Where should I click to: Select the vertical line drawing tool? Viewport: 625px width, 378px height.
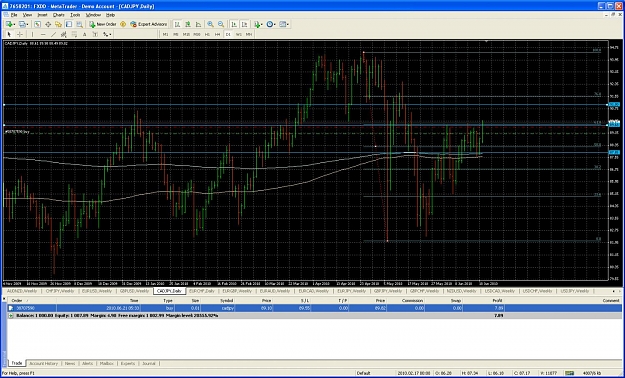tap(32, 34)
